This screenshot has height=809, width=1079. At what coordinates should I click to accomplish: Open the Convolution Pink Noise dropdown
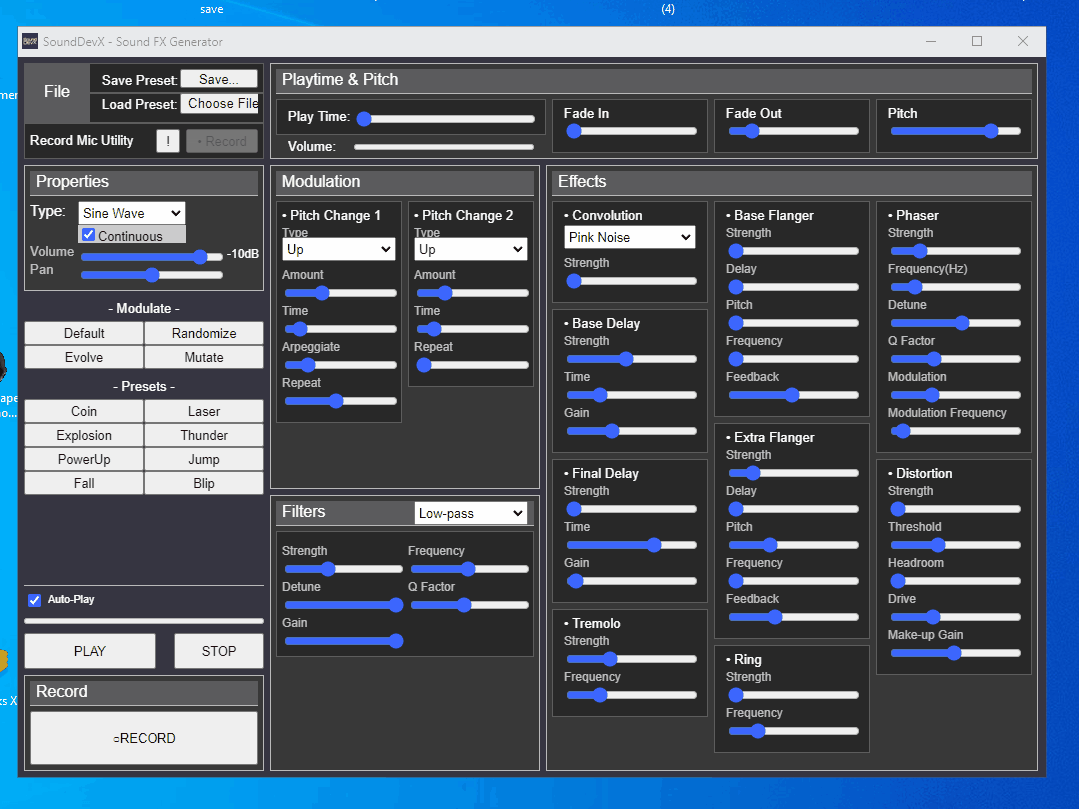point(629,237)
